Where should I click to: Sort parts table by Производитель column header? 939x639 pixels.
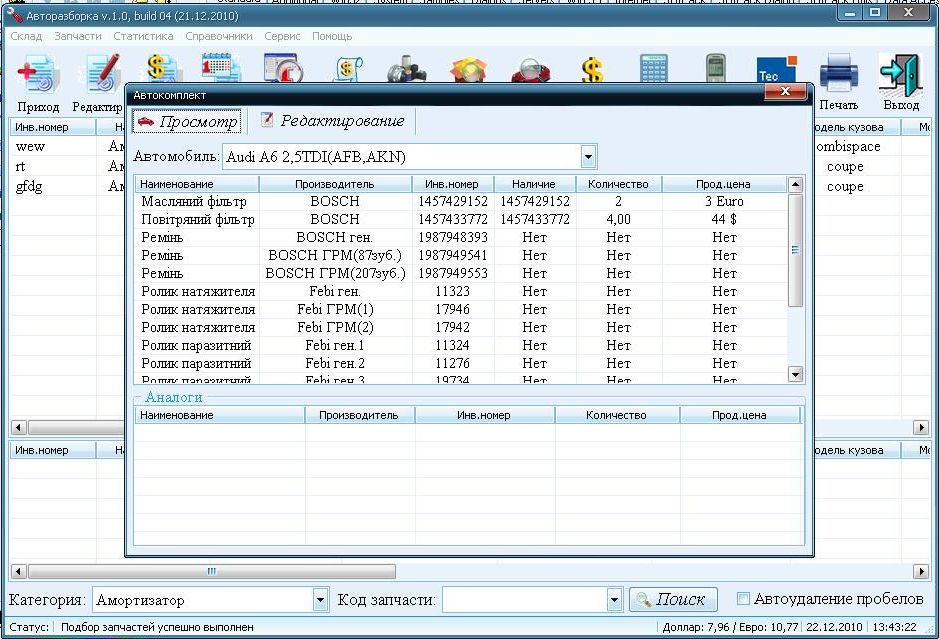pos(334,184)
